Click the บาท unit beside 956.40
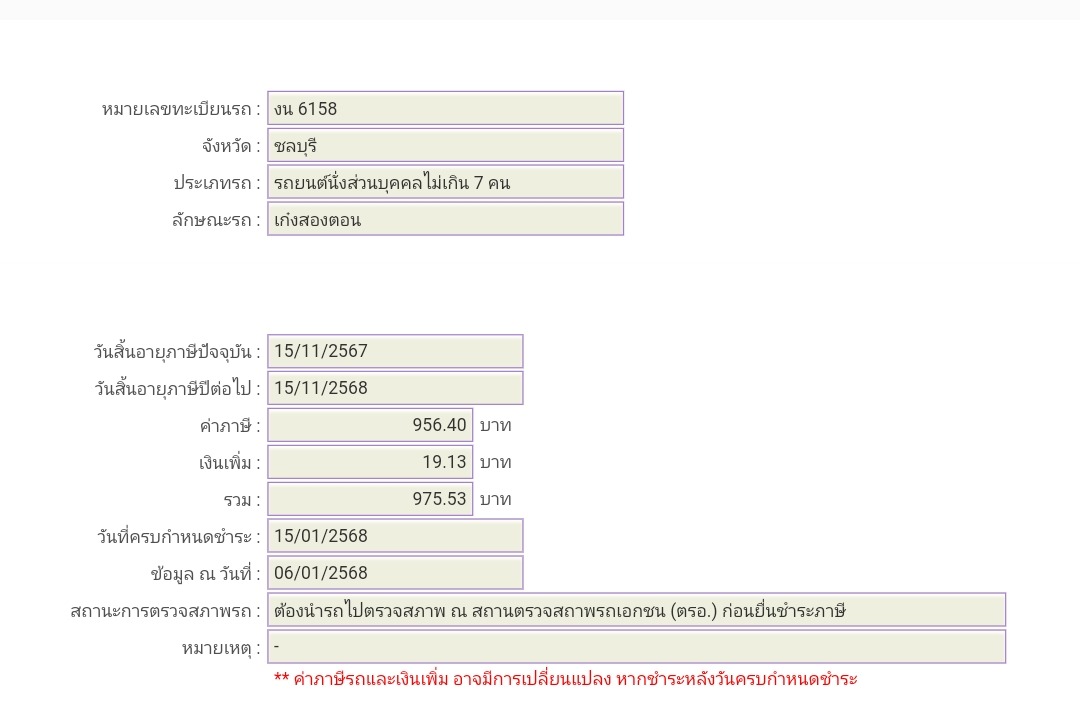 [x=495, y=426]
